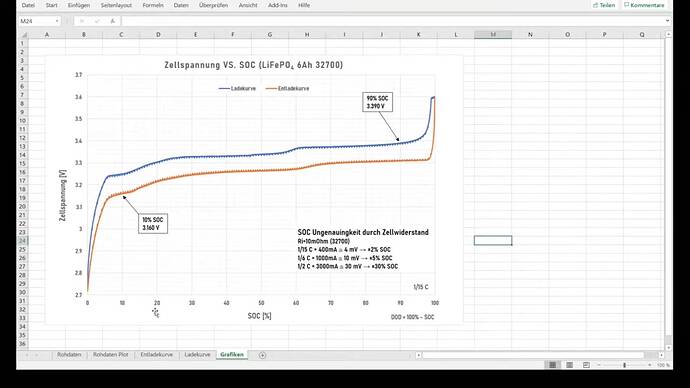
Task: Expand the formula bar chevron
Action: [668, 21]
